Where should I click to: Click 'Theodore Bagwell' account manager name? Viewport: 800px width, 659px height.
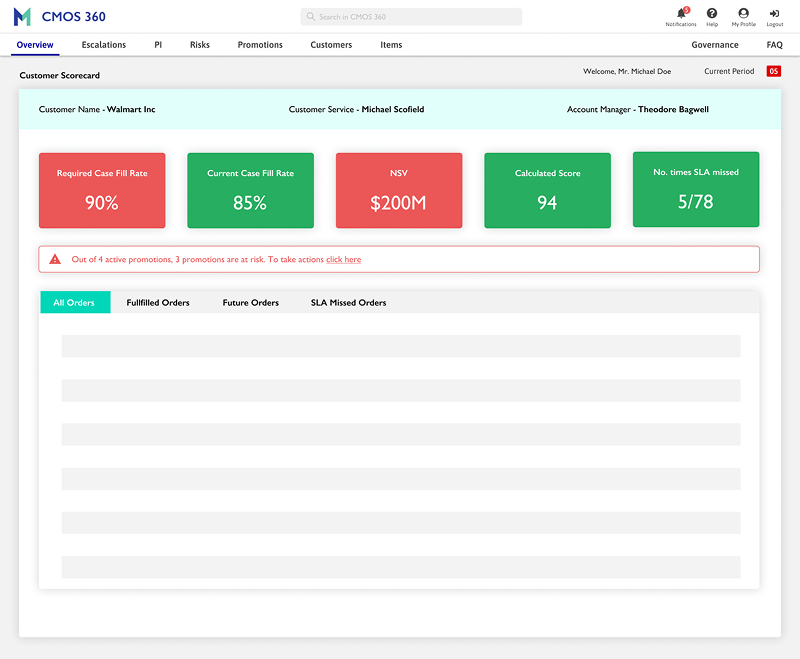[673, 109]
